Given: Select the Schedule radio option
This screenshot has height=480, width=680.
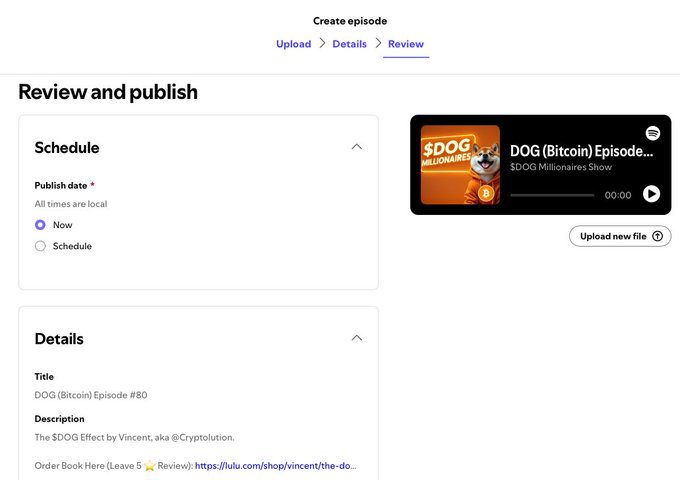Looking at the screenshot, I should tap(40, 246).
